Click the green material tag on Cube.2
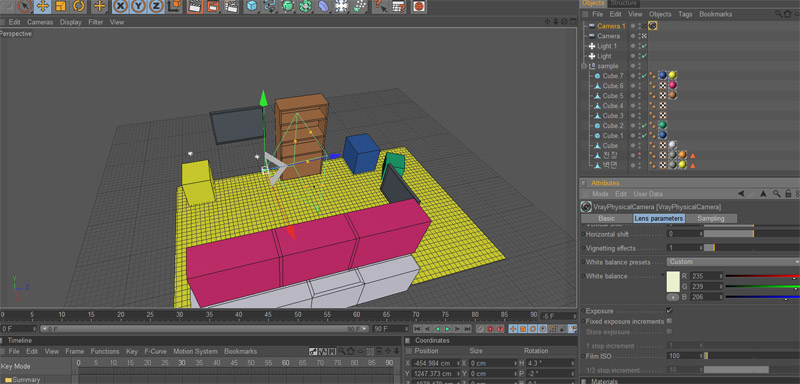Viewport: 800px width, 384px height. pos(663,125)
